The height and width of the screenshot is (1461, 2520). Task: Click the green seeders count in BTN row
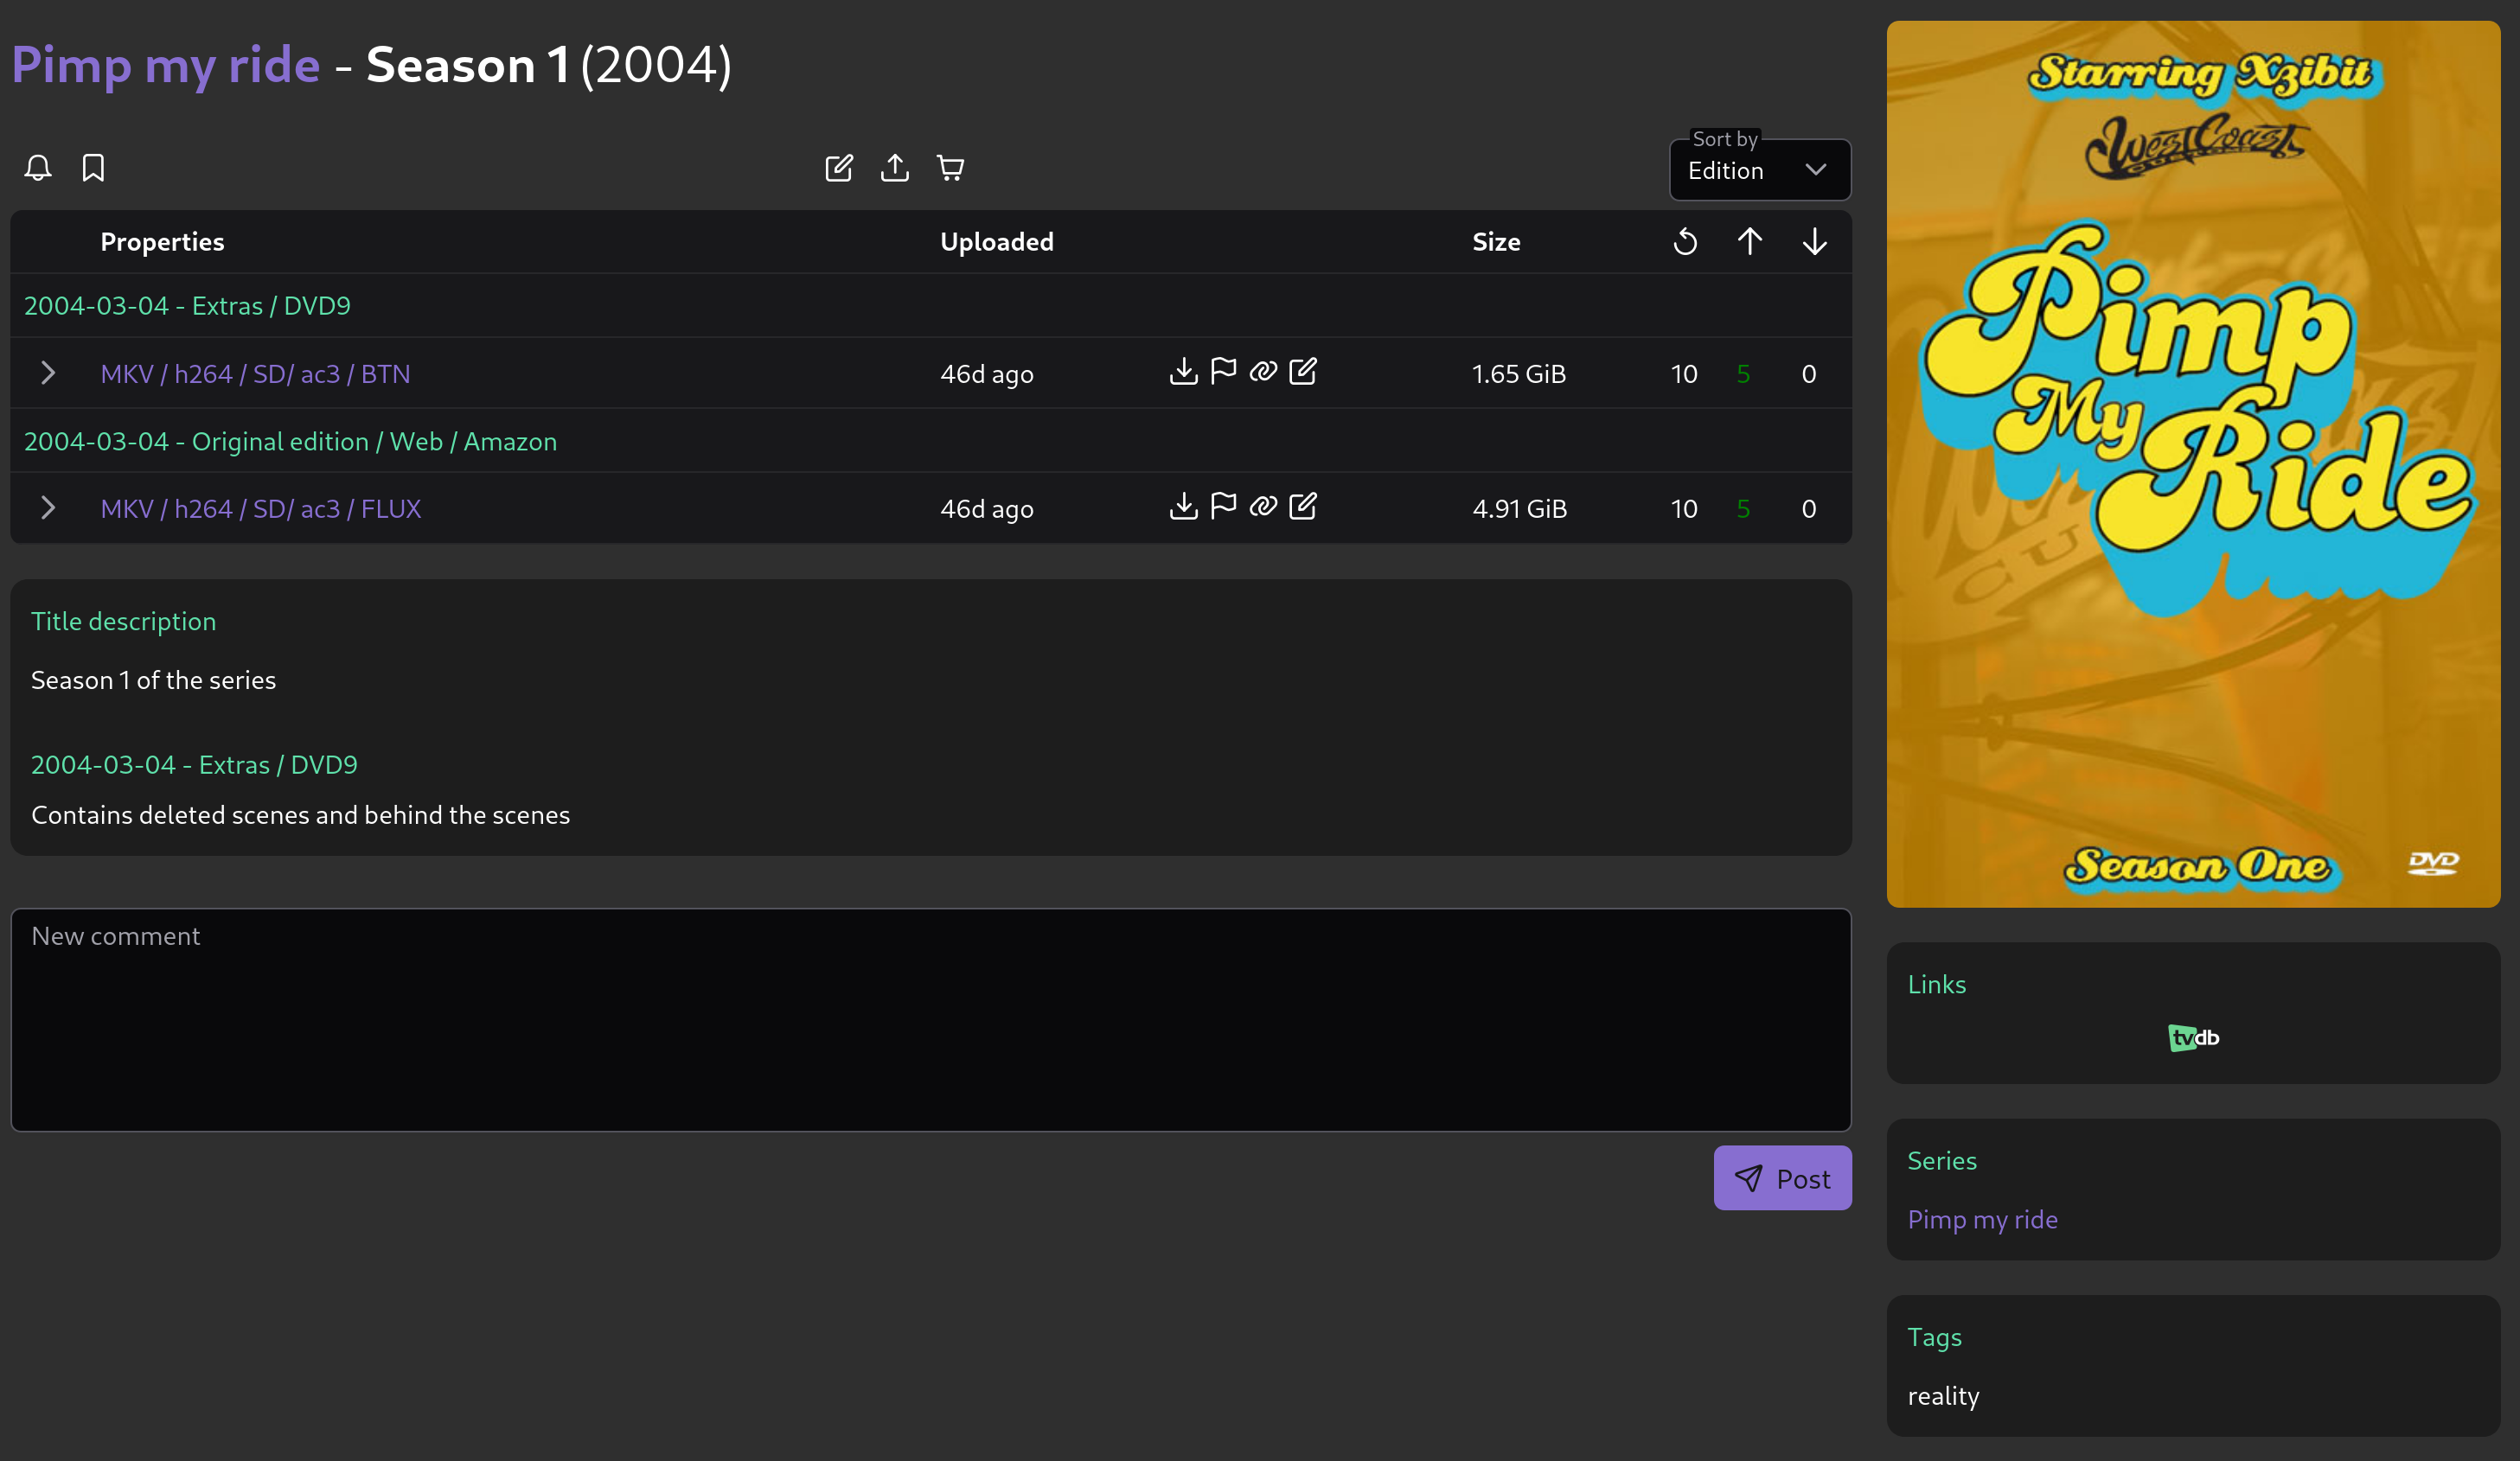click(x=1744, y=374)
